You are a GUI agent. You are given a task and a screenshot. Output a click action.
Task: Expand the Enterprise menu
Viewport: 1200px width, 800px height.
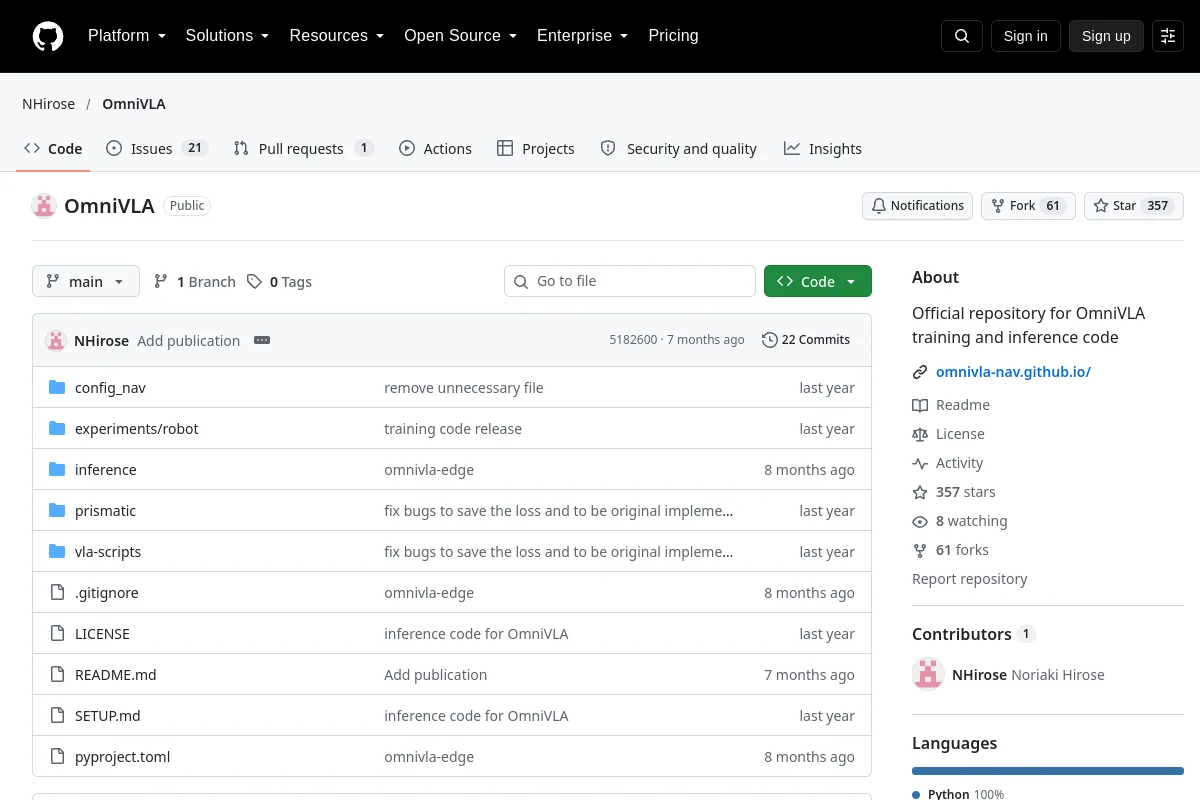(583, 36)
